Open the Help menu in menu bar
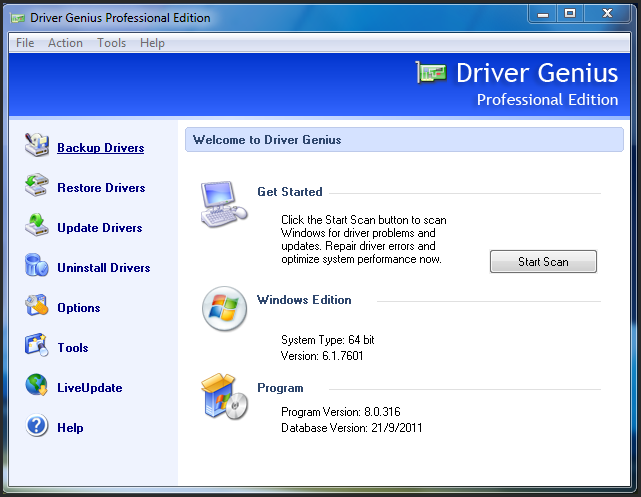Screen dimensions: 641x497 pyautogui.click(x=152, y=43)
